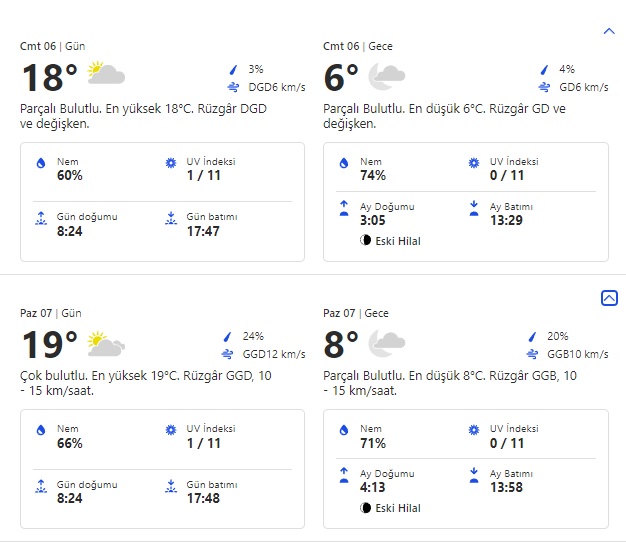
Task: Click the Paz 07 | Gece heading
Action: [356, 313]
